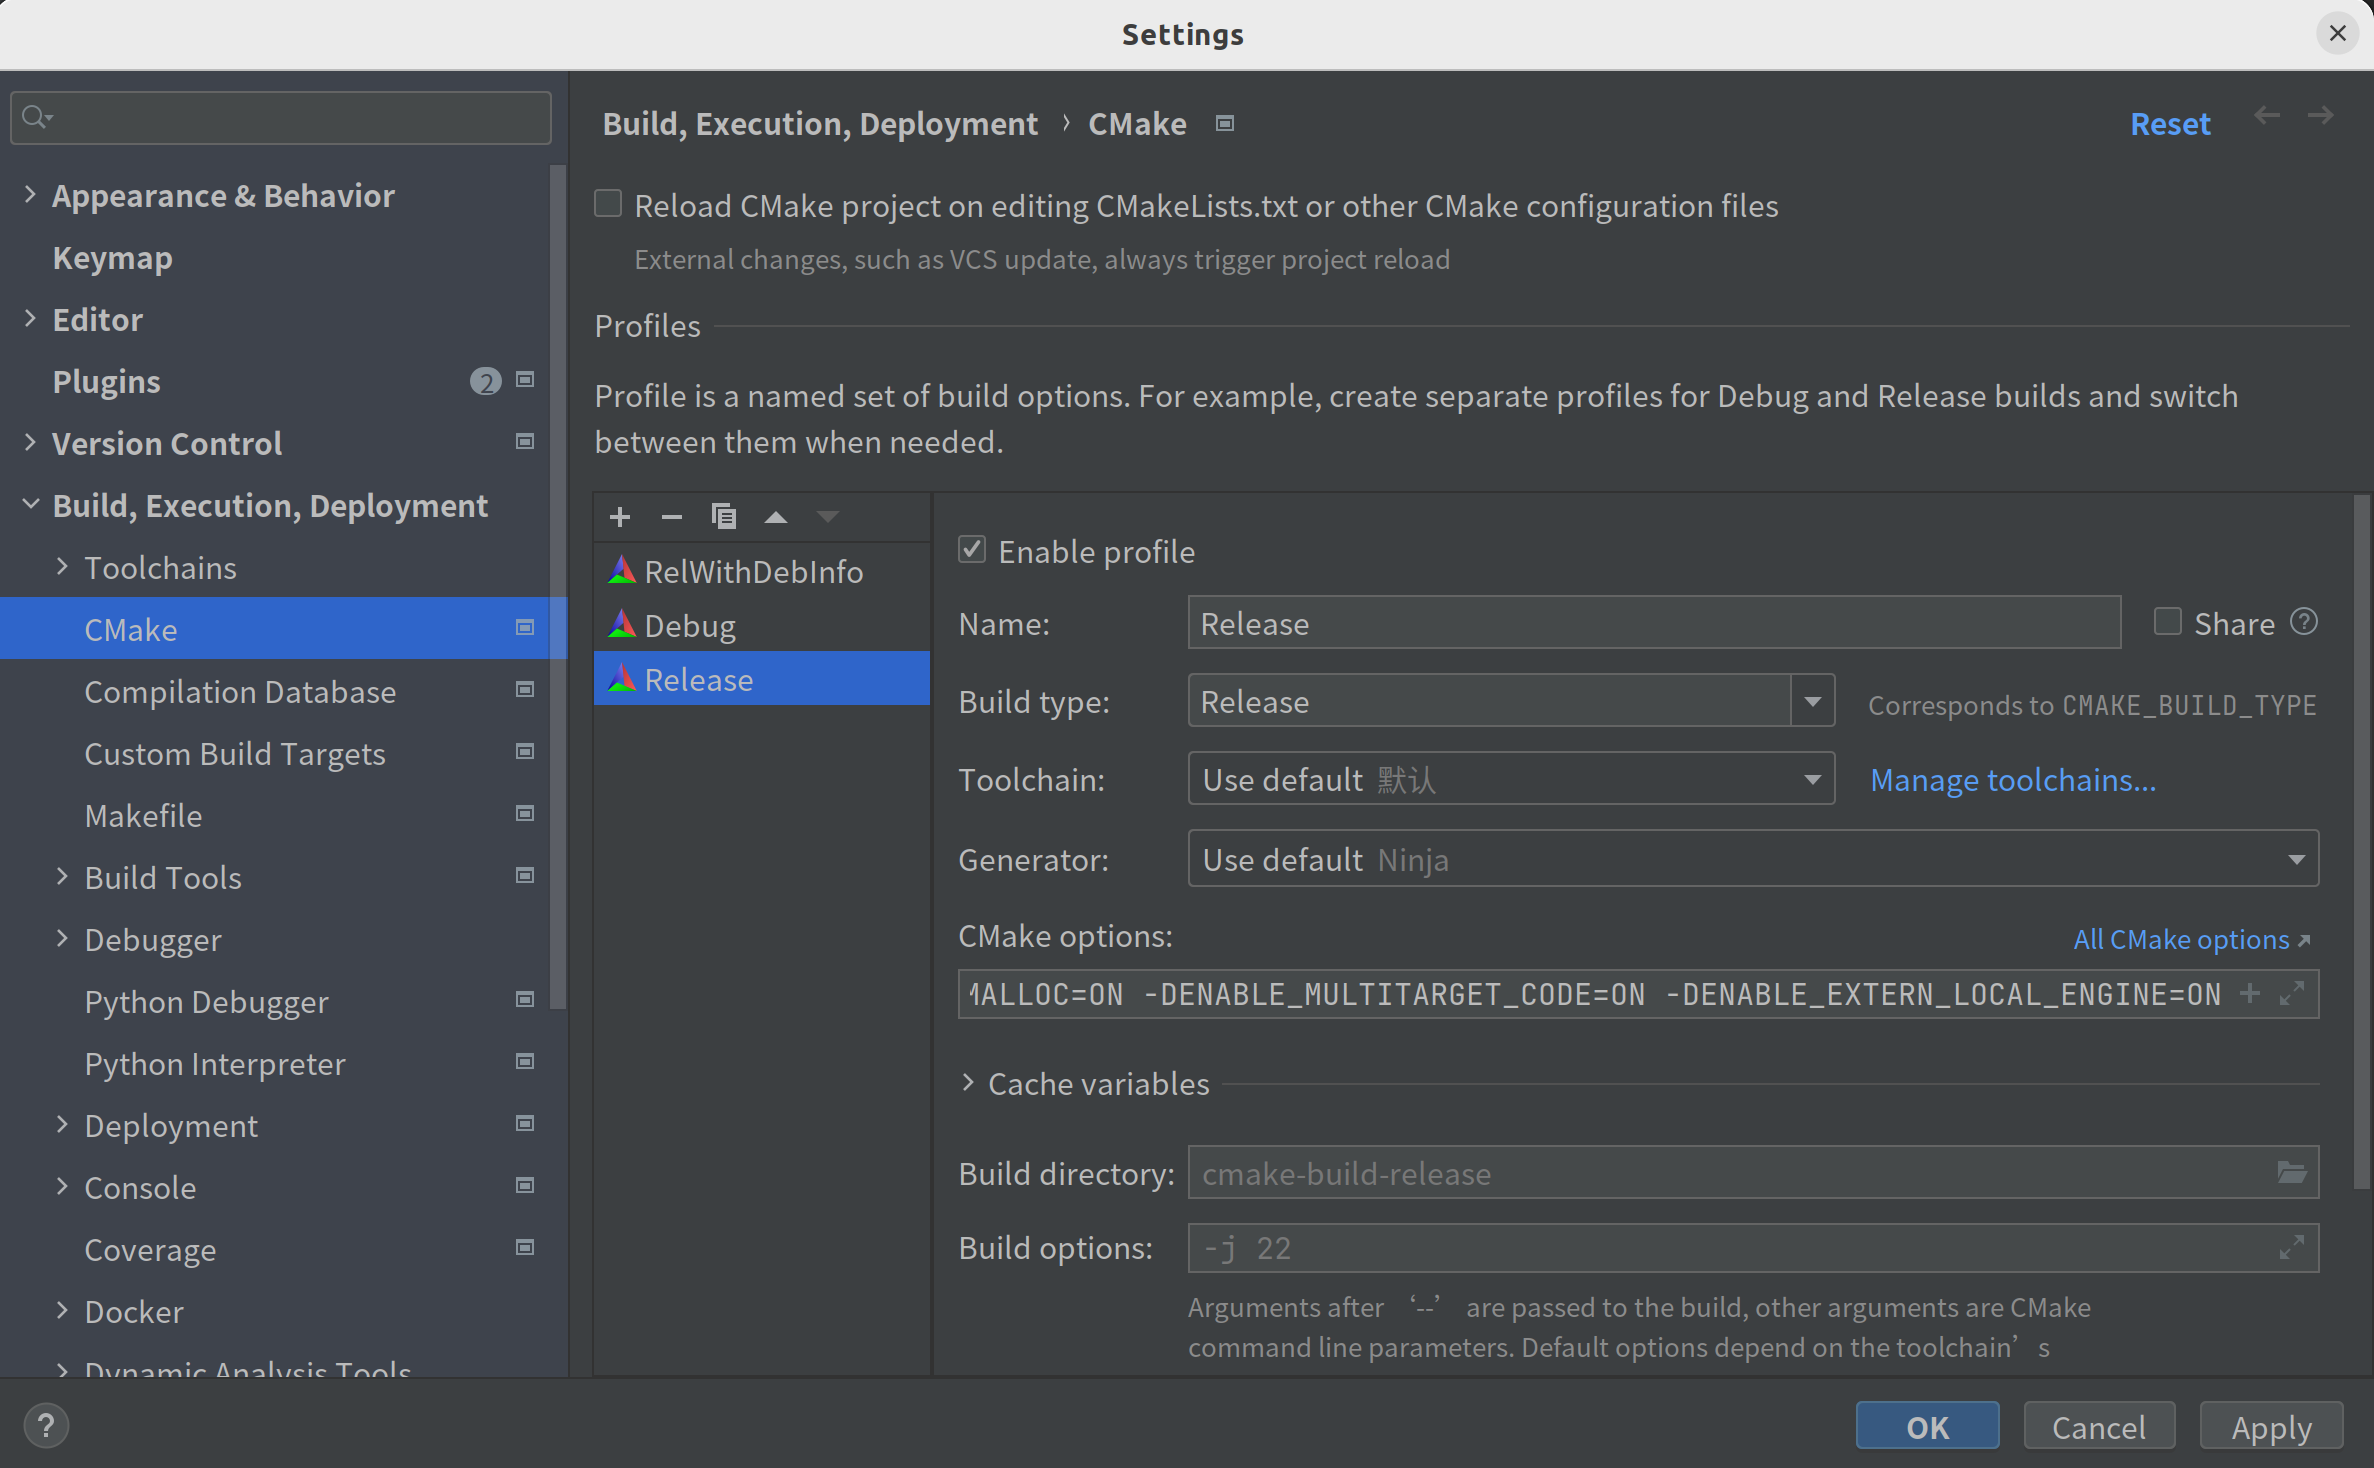The height and width of the screenshot is (1468, 2374).
Task: Move the Release profile up
Action: point(775,516)
